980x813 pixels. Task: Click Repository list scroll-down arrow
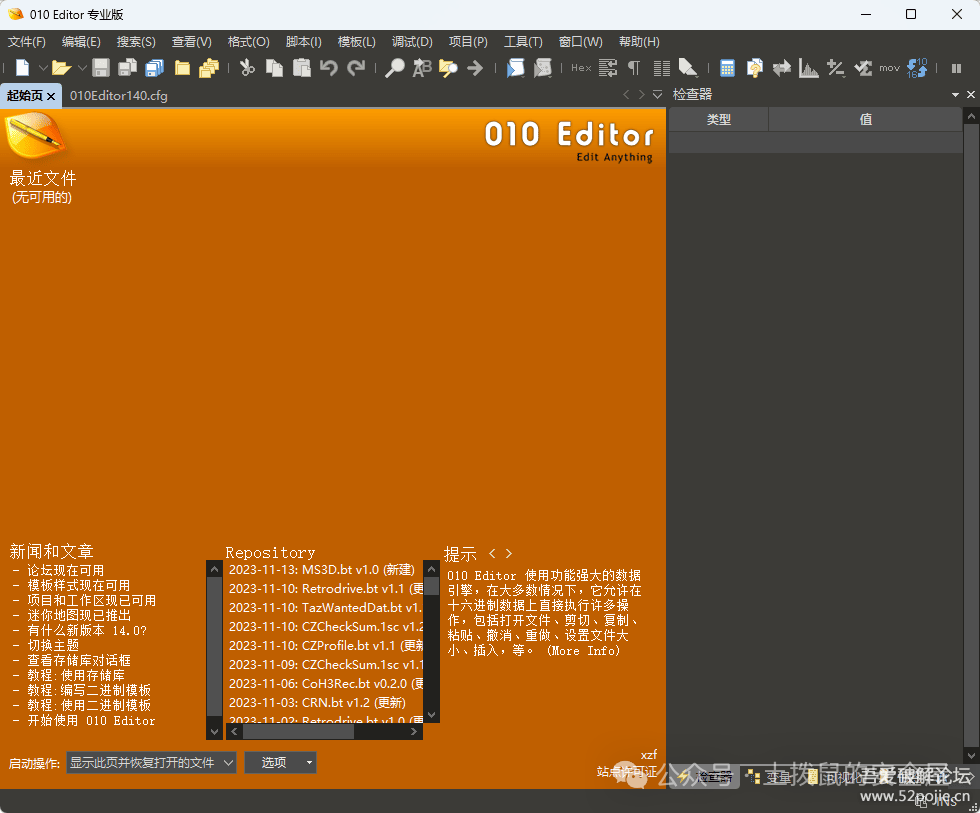coord(431,714)
